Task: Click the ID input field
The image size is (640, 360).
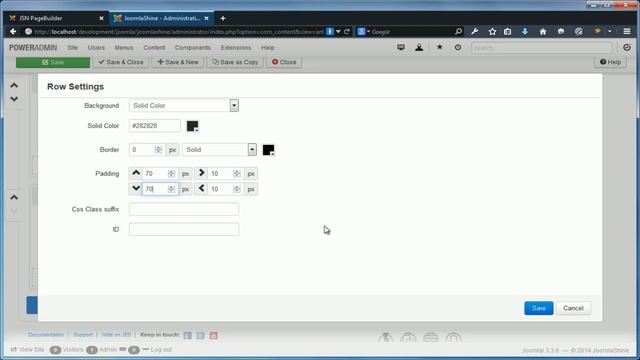Action: 184,229
